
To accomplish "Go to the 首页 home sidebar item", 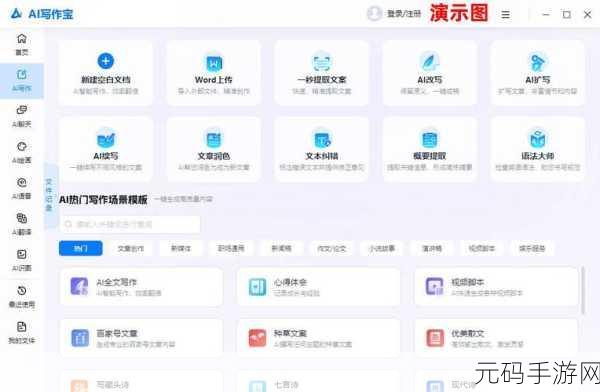I will pos(22,44).
